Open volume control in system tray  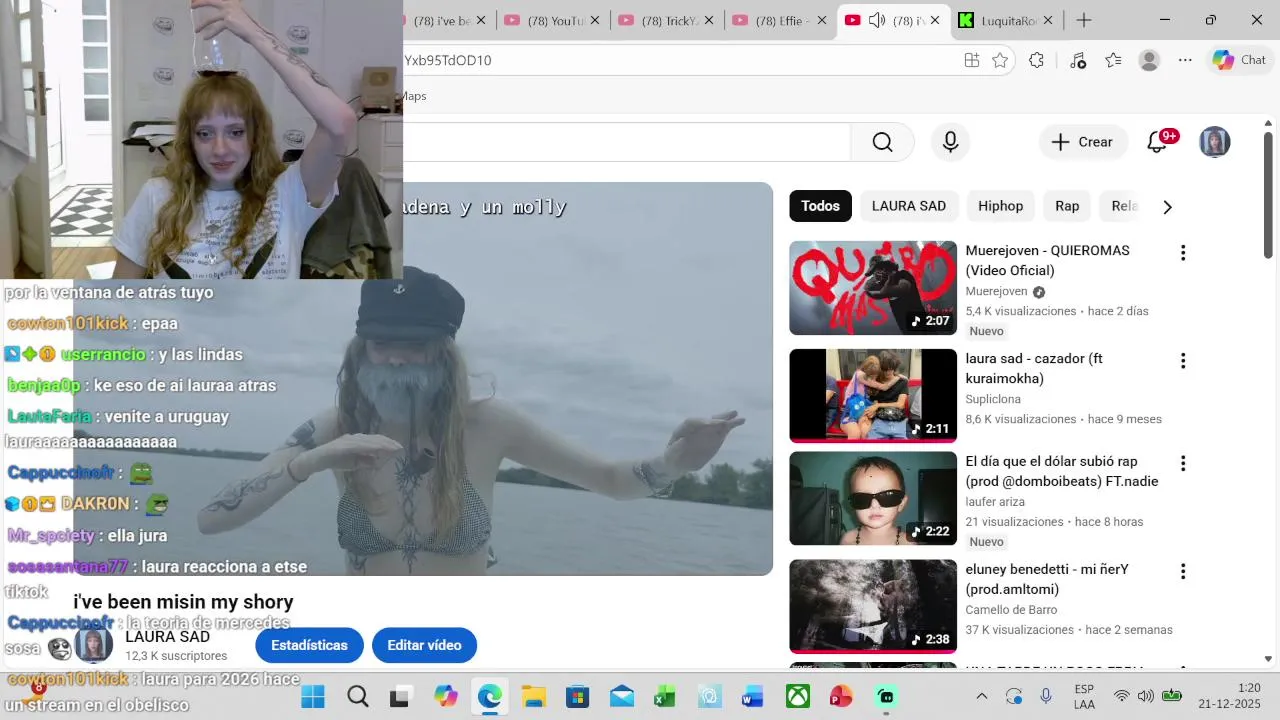click(x=1146, y=696)
